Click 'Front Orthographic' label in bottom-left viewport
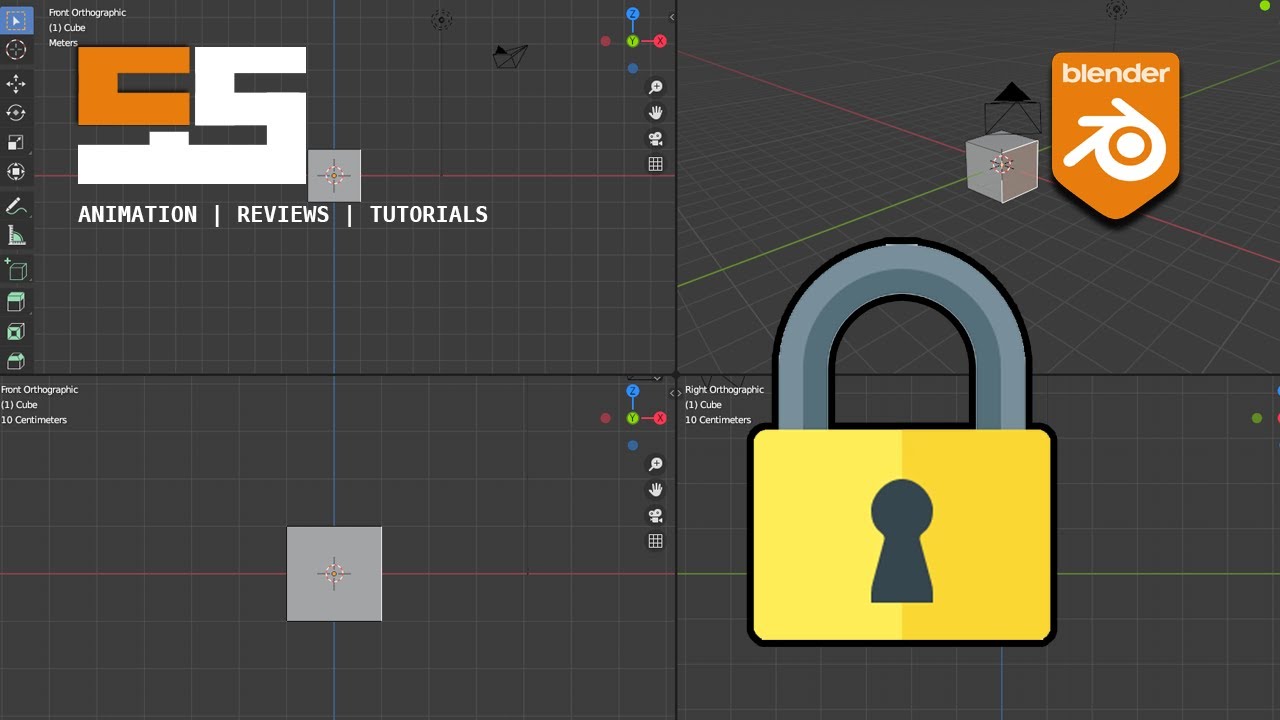Image resolution: width=1280 pixels, height=720 pixels. (39, 390)
